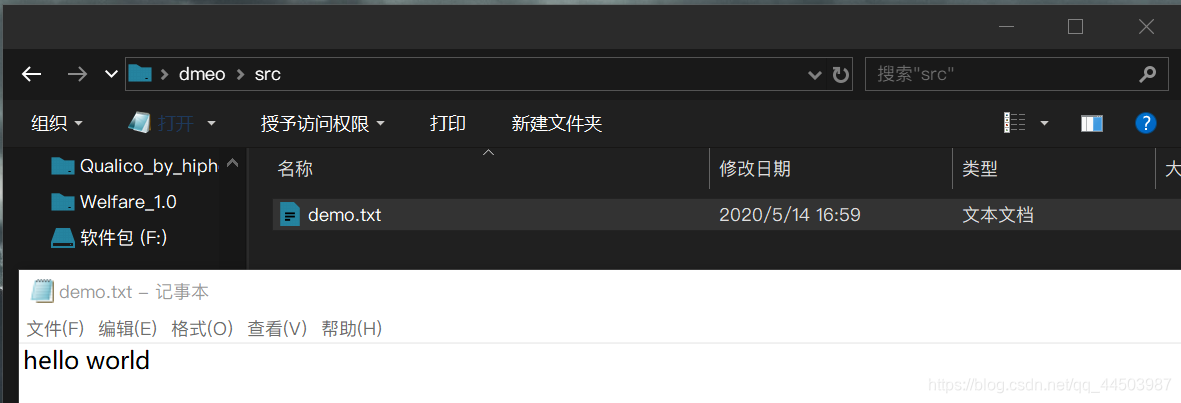
Task: Click the 打印 button
Action: click(448, 124)
